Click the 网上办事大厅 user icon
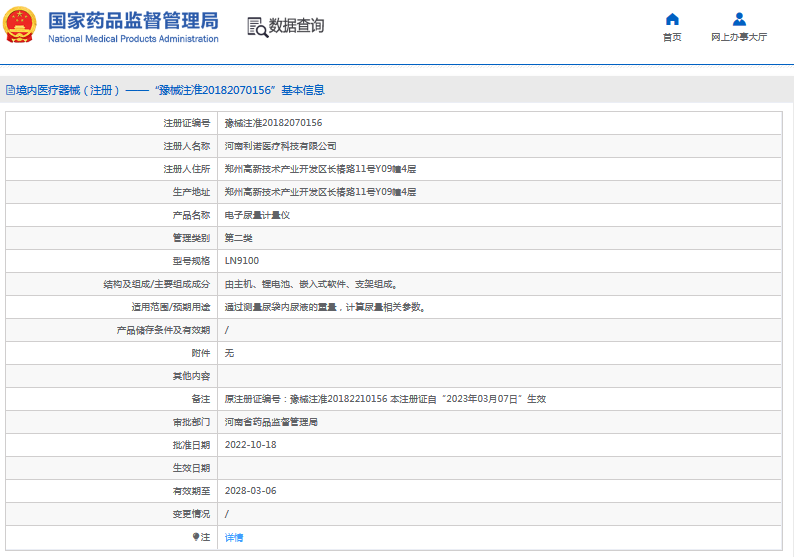This screenshot has height=557, width=794. point(739,19)
